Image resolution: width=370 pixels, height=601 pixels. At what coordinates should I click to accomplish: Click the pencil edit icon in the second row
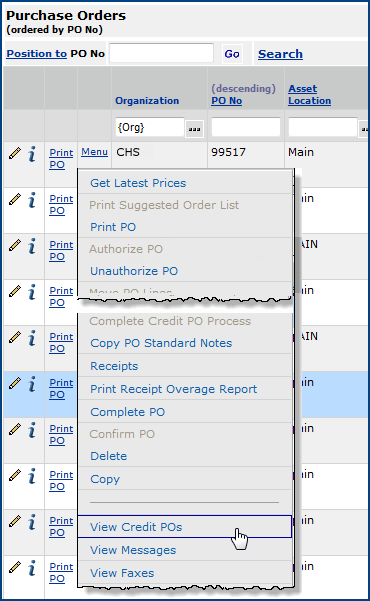click(15, 200)
